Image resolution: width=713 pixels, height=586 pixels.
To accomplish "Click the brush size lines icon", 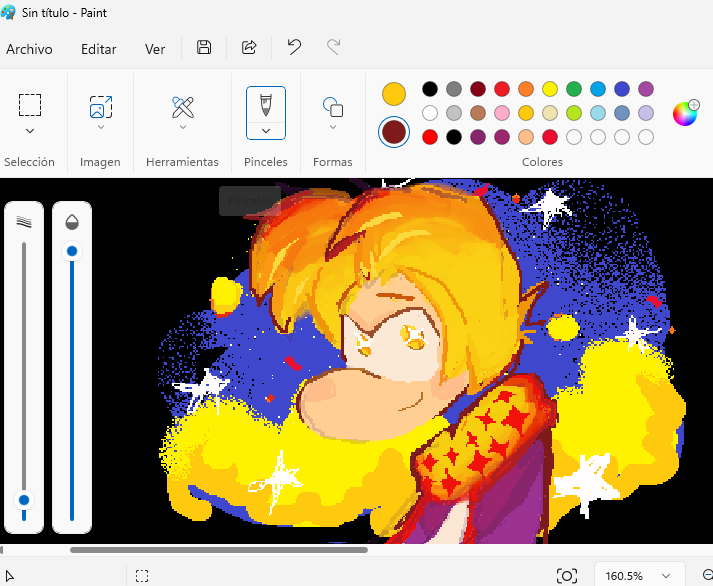I will tap(24, 222).
